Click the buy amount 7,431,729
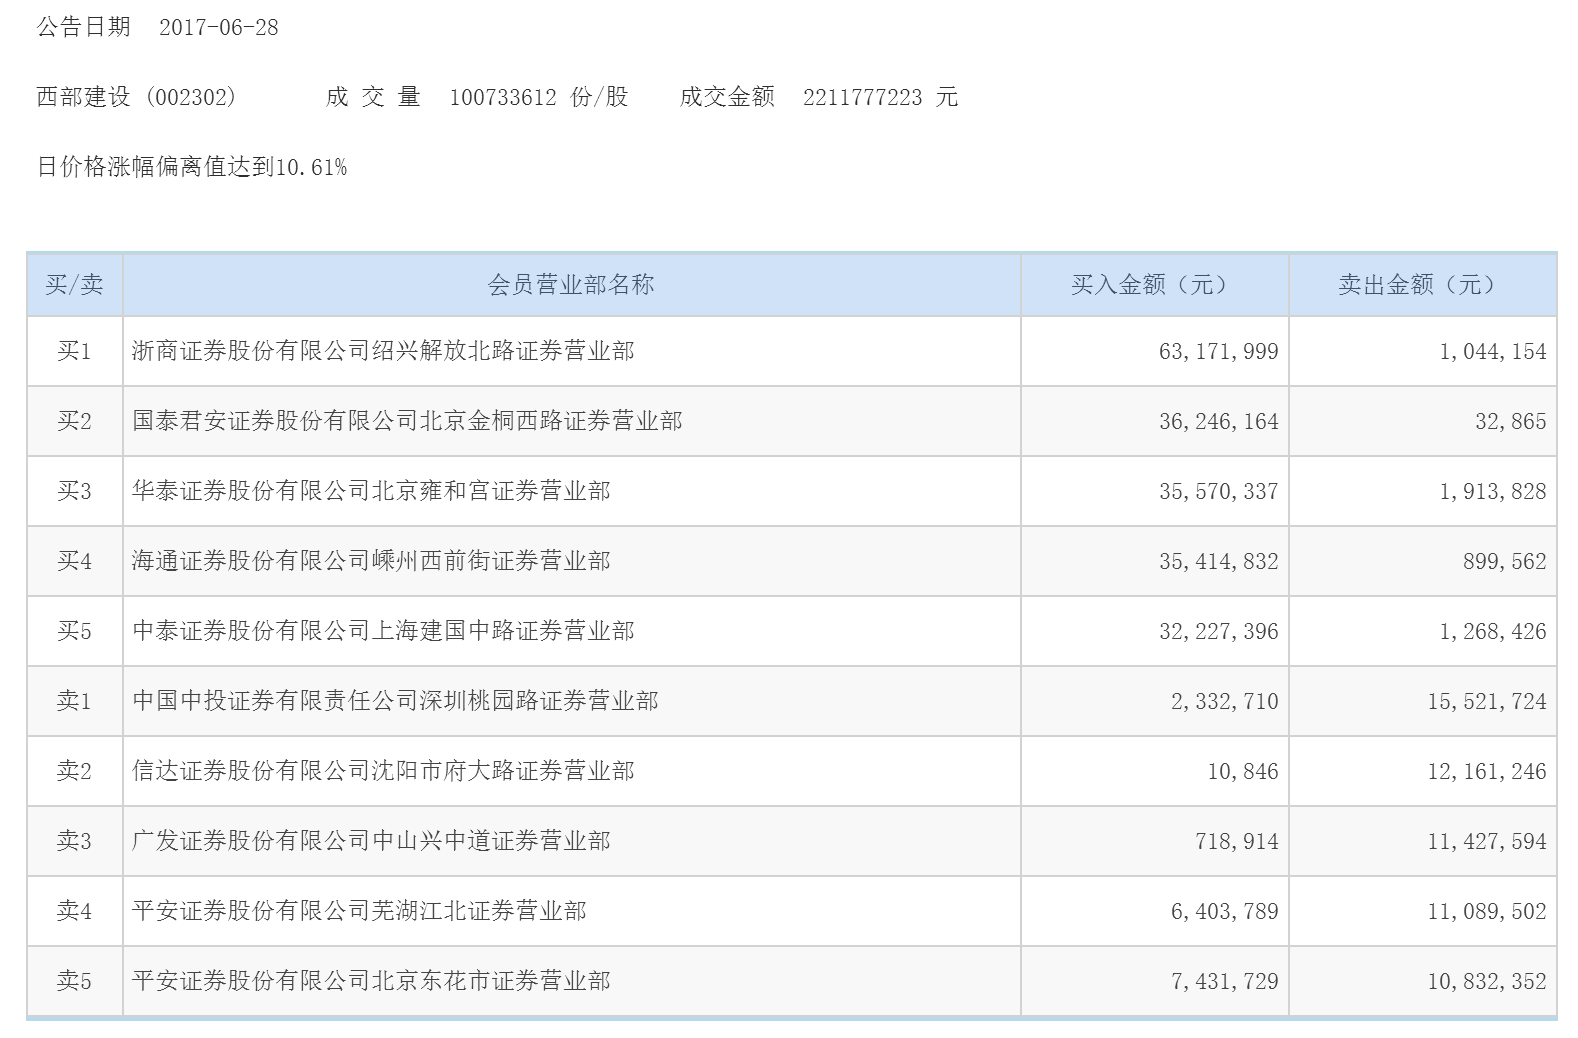 click(1224, 982)
